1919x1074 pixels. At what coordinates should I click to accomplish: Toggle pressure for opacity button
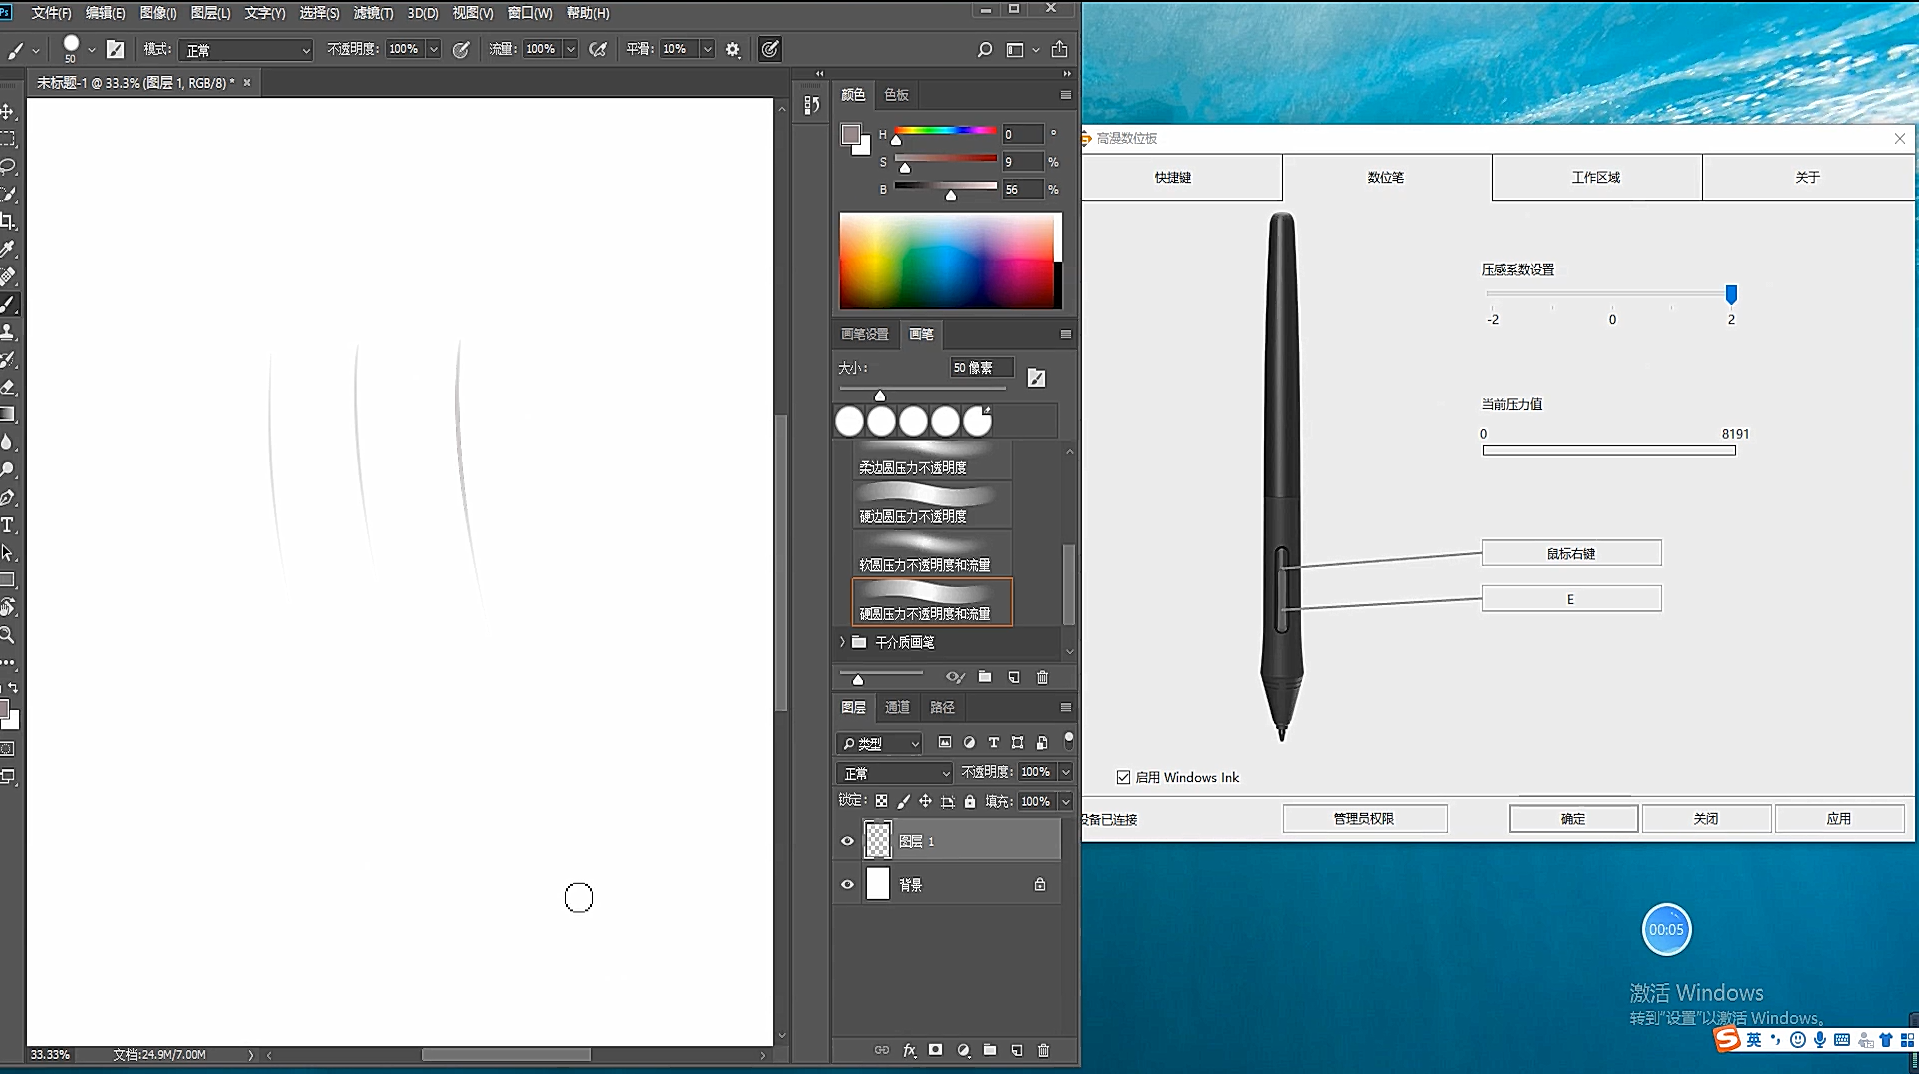pos(461,49)
